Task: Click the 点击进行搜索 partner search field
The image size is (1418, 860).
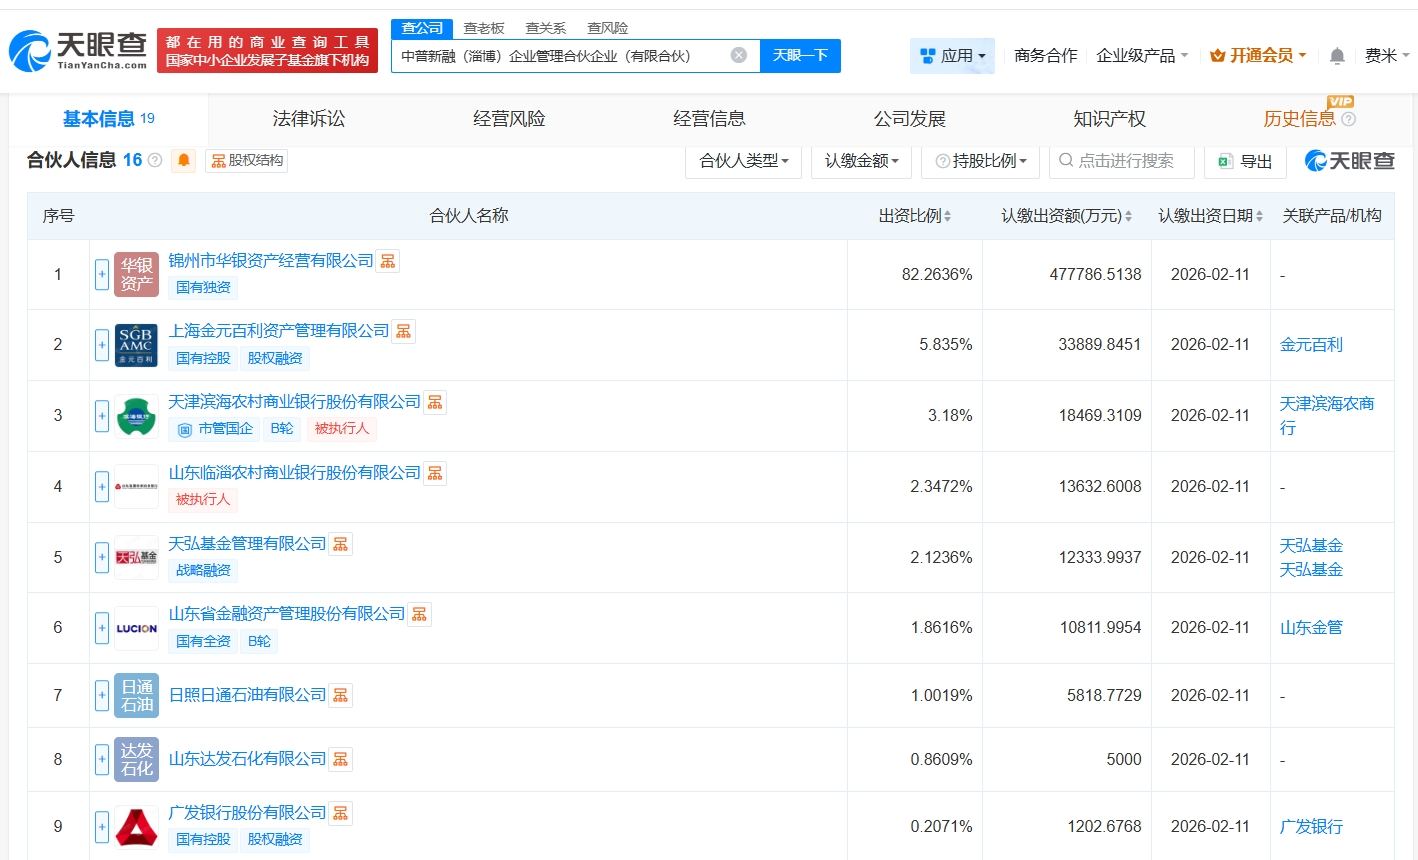Action: 1125,161
